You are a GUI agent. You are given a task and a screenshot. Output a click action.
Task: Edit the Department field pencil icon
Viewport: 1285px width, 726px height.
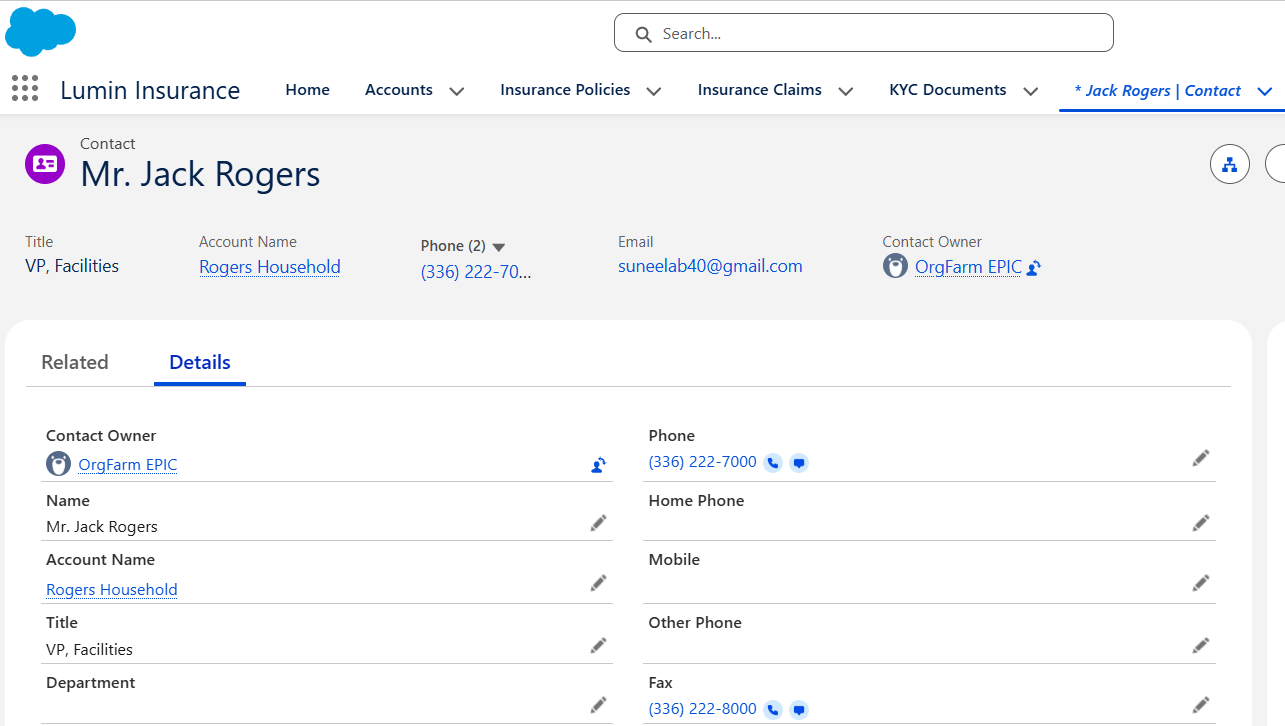pyautogui.click(x=598, y=705)
